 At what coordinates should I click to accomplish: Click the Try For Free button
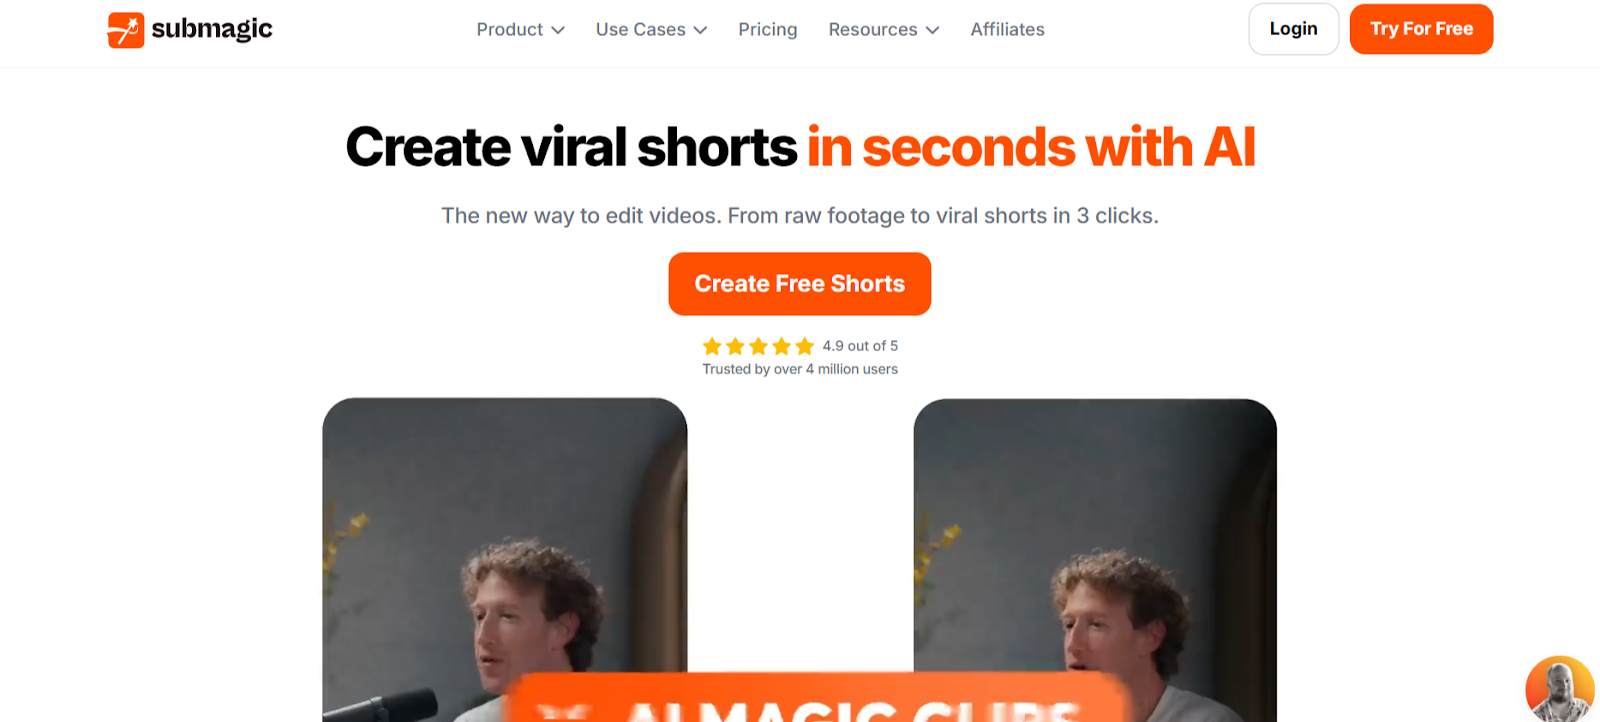click(x=1421, y=29)
